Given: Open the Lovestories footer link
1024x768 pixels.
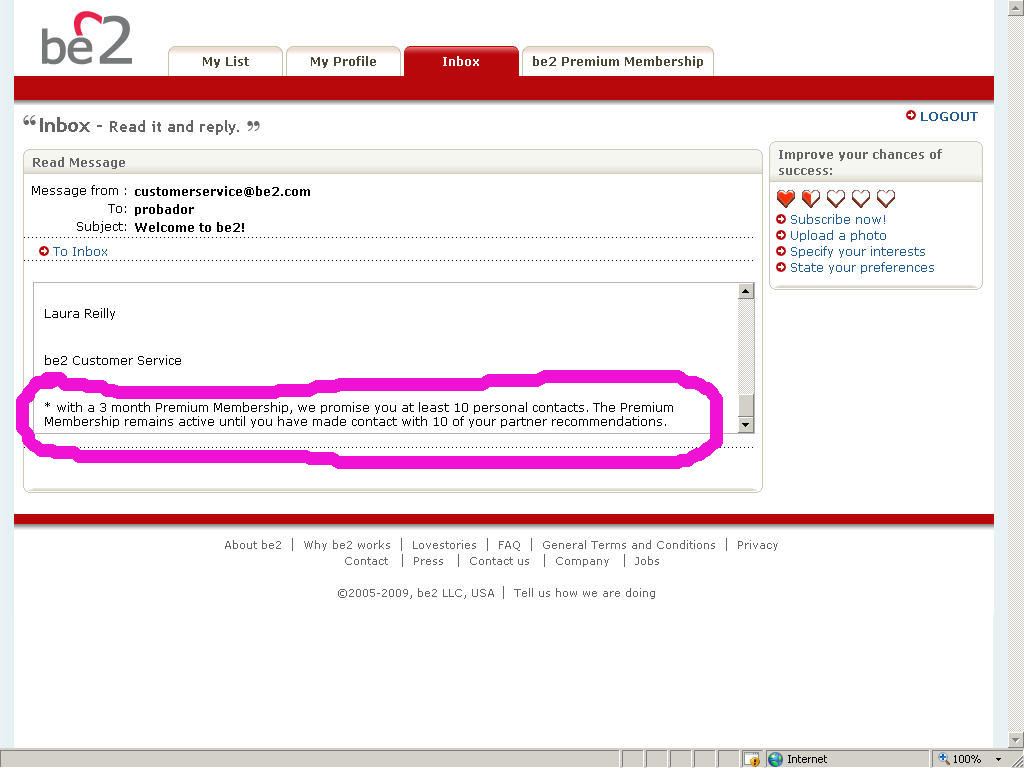Looking at the screenshot, I should 444,545.
